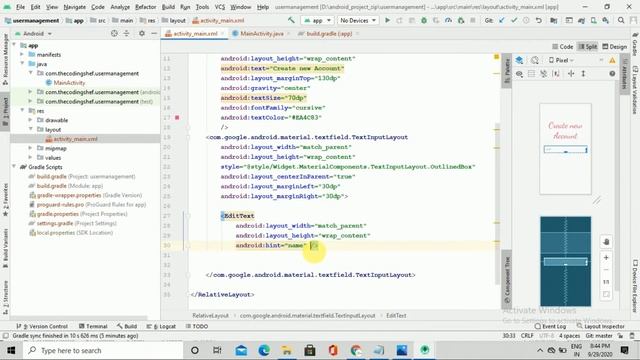Open the Logcat tool window
This screenshot has width=640, height=360.
pos(161,326)
